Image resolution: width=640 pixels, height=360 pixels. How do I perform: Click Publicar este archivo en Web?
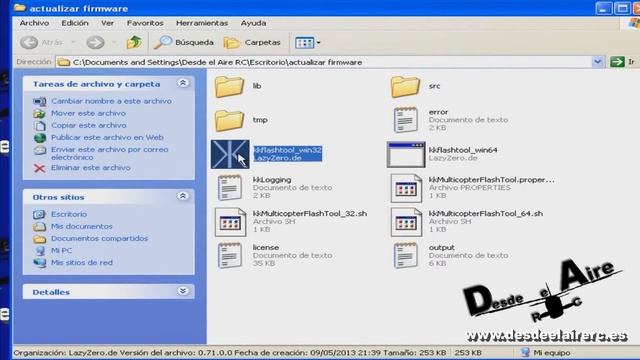click(x=107, y=138)
